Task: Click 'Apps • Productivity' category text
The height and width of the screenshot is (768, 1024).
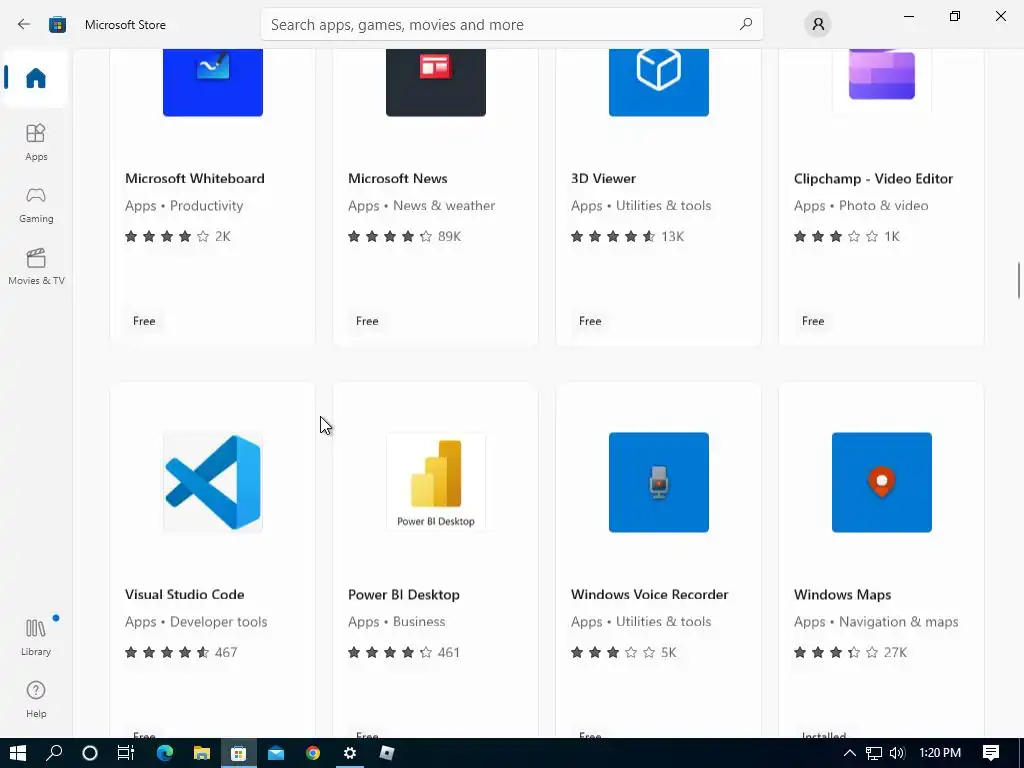Action: tap(184, 206)
